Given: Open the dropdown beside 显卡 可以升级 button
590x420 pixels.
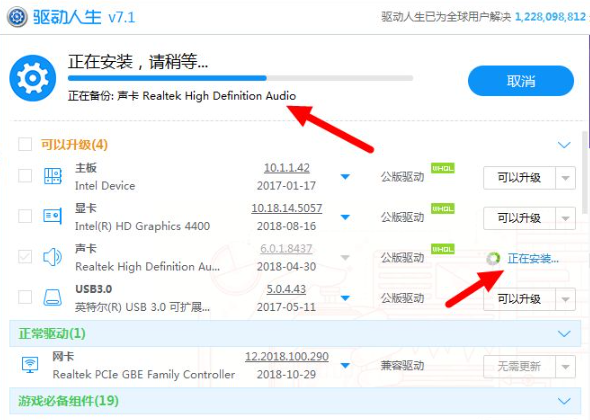Looking at the screenshot, I should point(565,218).
